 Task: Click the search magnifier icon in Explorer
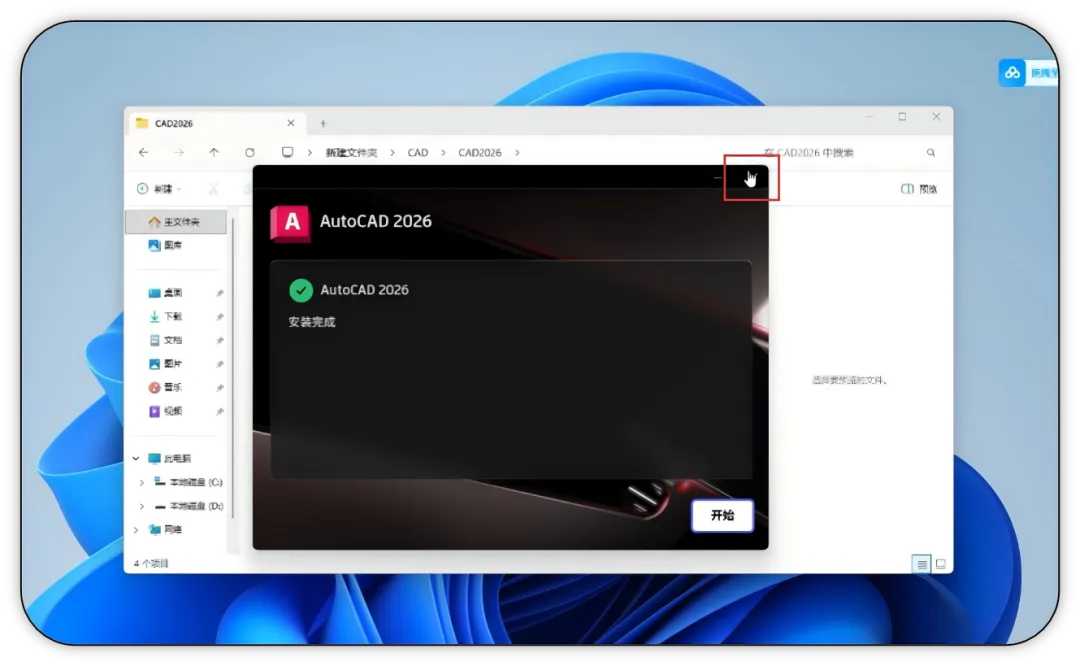pyautogui.click(x=931, y=152)
